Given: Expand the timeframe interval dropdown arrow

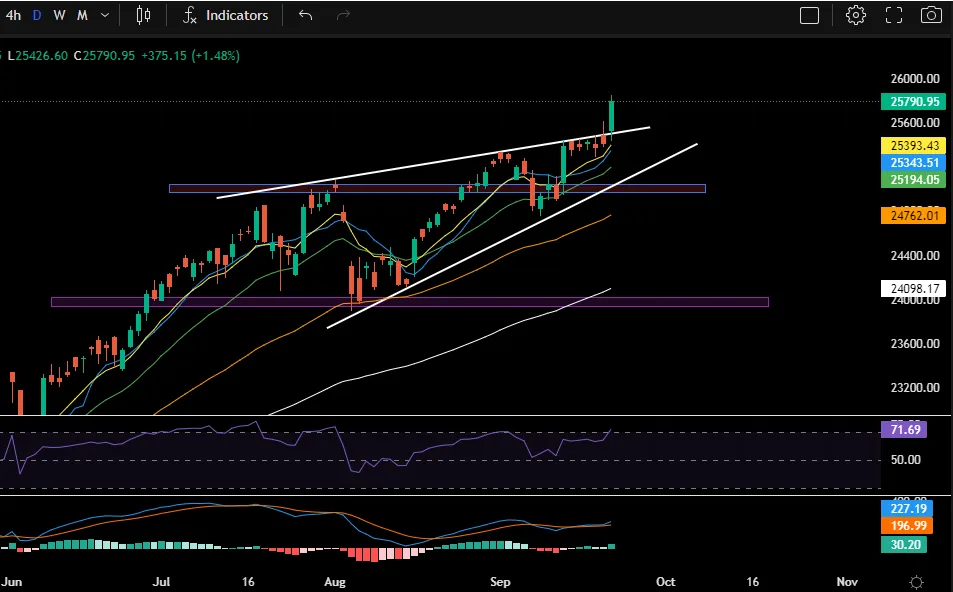Looking at the screenshot, I should point(105,15).
